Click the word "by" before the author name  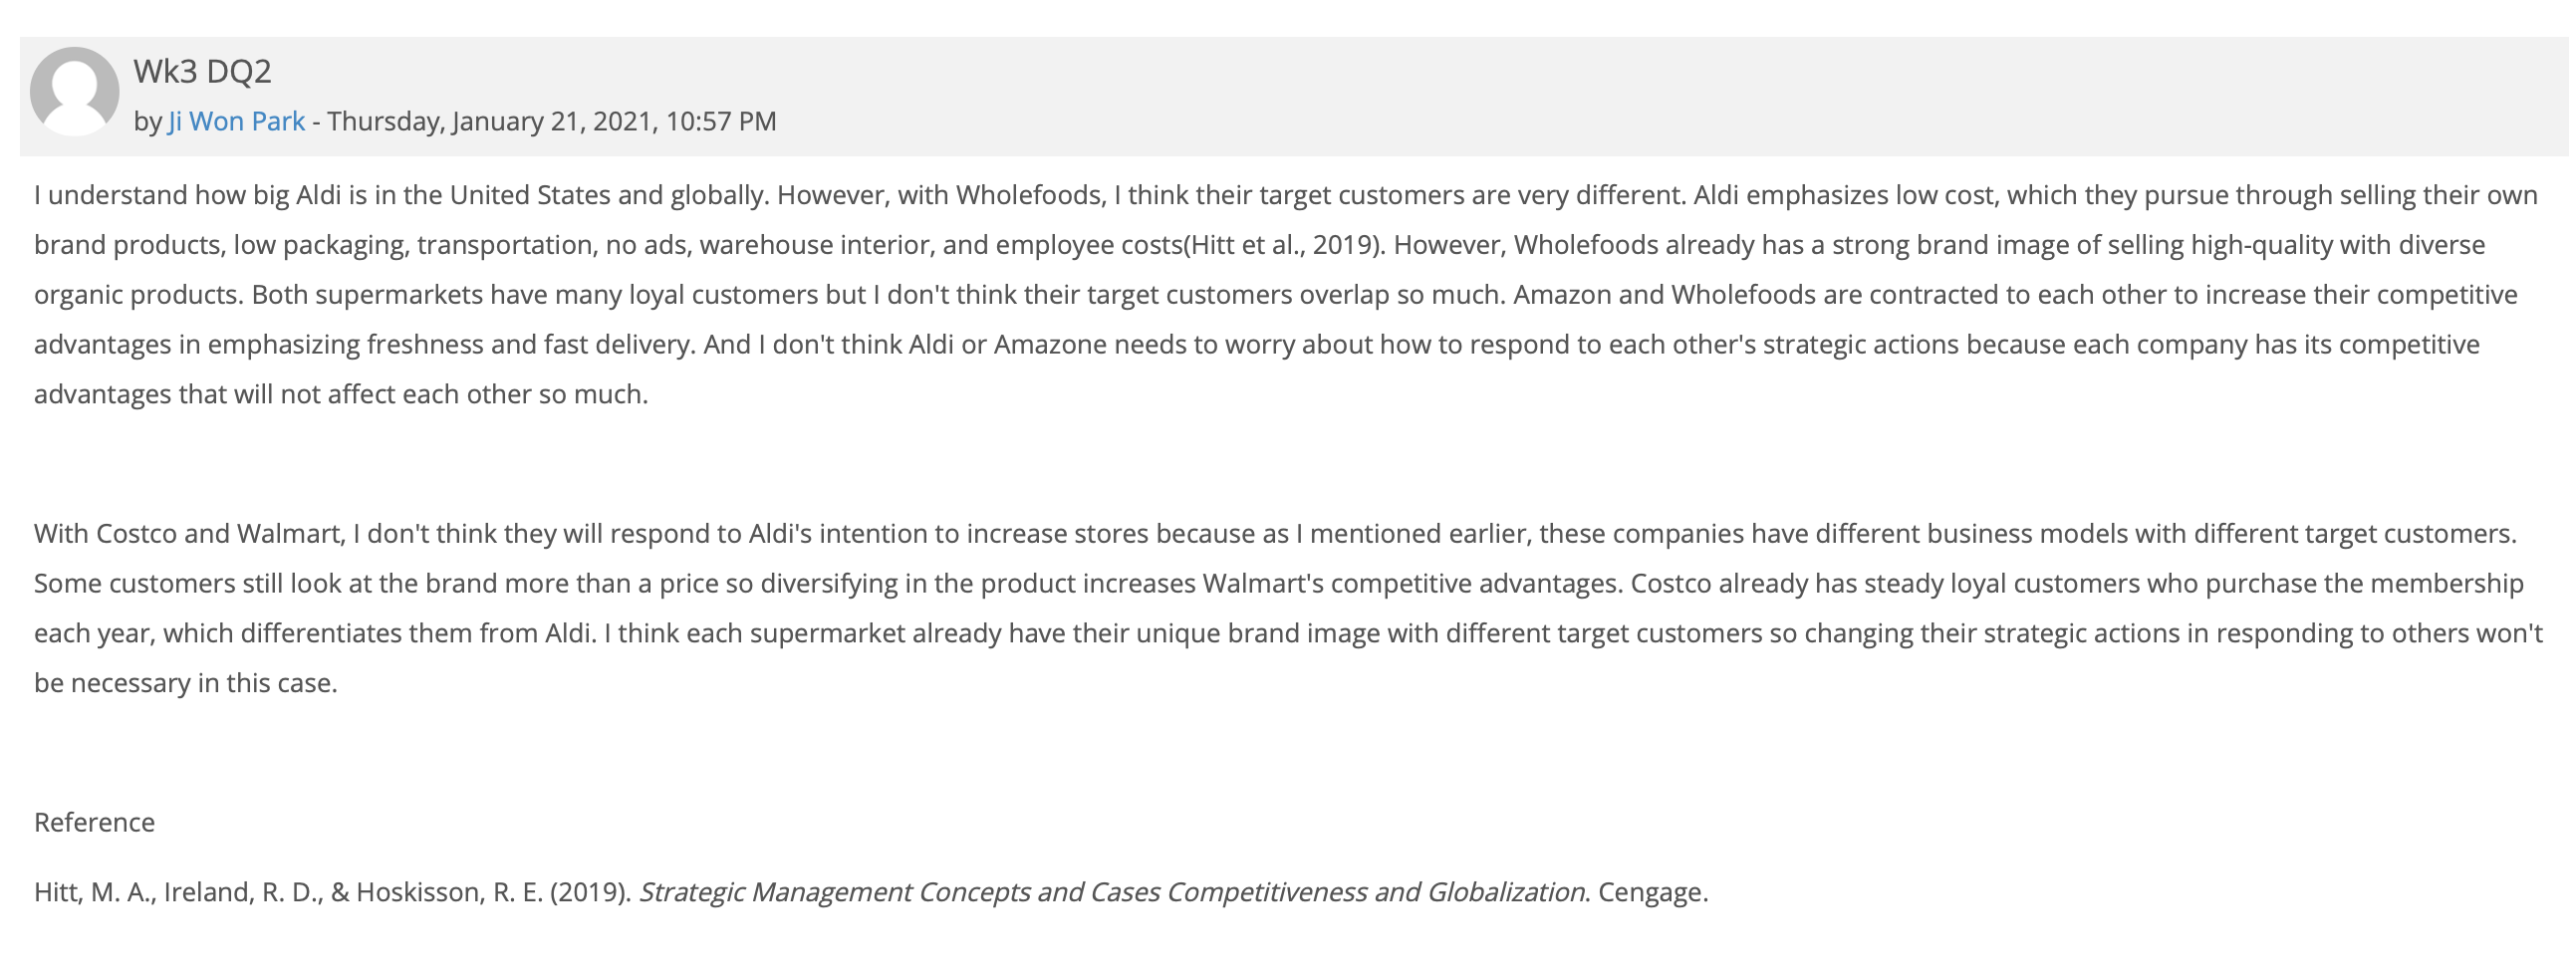pyautogui.click(x=148, y=122)
